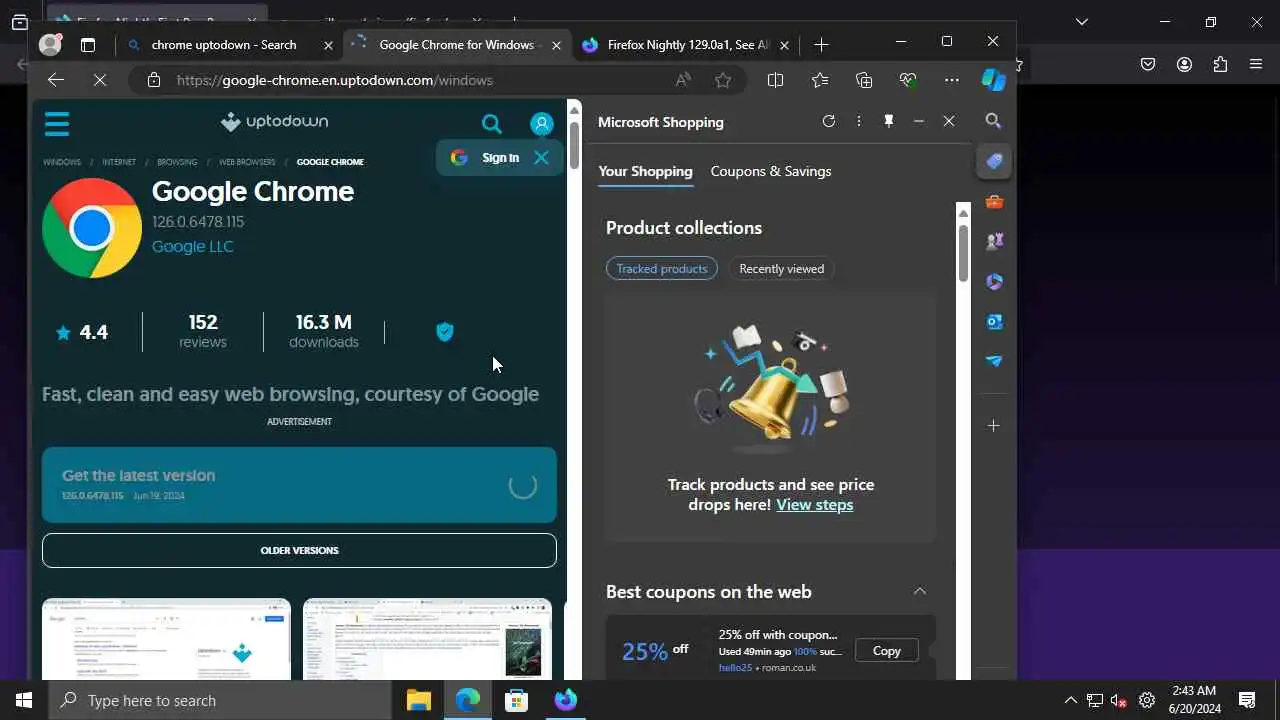Open the Edge sidebar search
1280x720 pixels.
pos(993,121)
